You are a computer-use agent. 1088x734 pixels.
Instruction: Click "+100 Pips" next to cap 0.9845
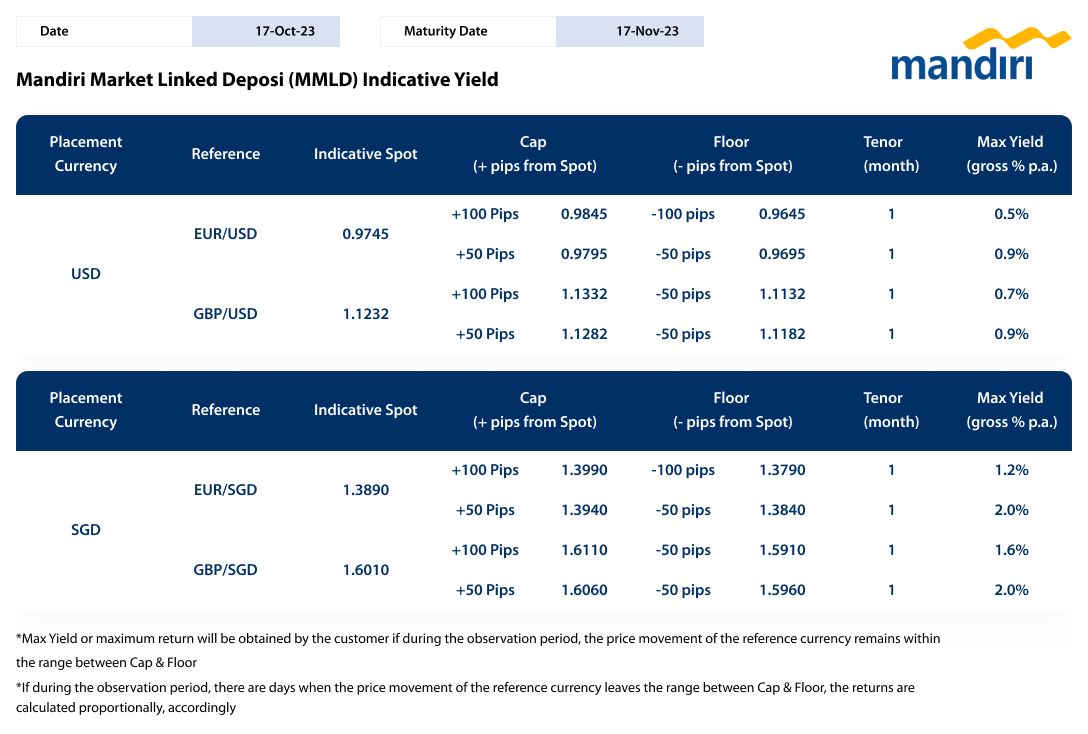pos(485,214)
